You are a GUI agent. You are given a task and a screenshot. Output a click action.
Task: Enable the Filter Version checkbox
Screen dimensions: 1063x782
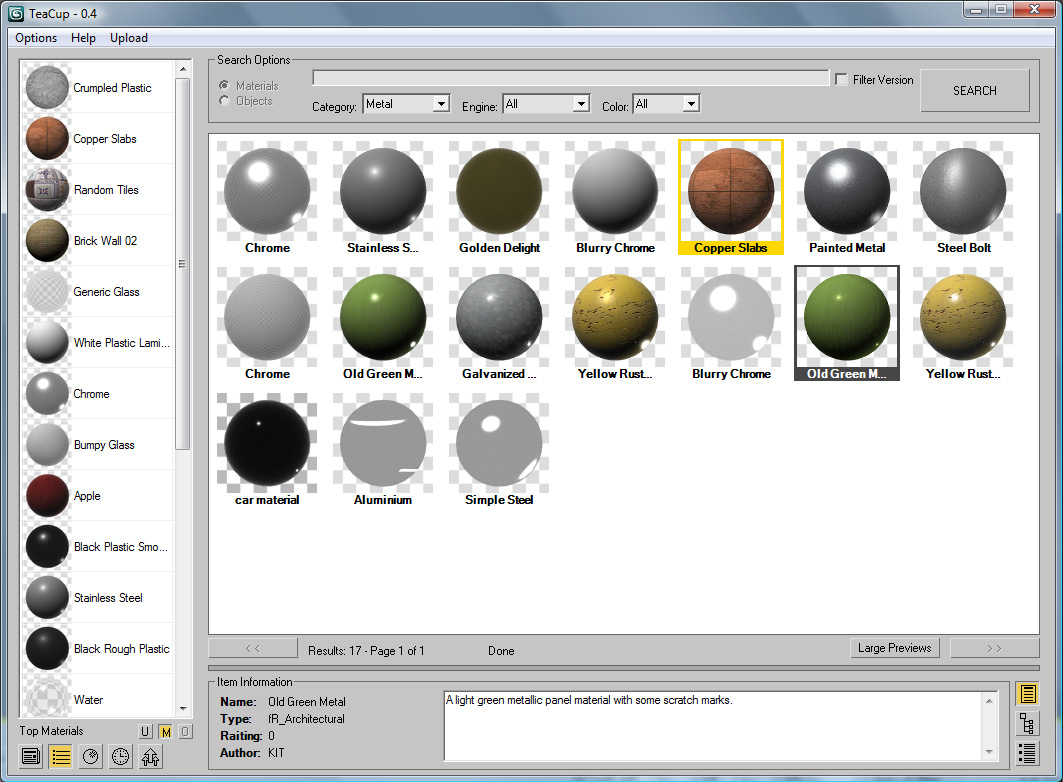point(842,80)
